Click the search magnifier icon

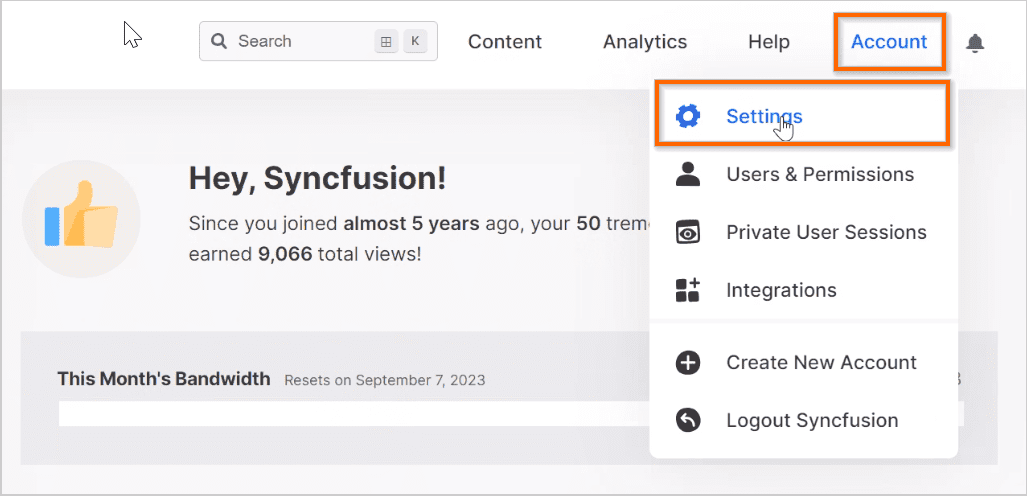[219, 41]
